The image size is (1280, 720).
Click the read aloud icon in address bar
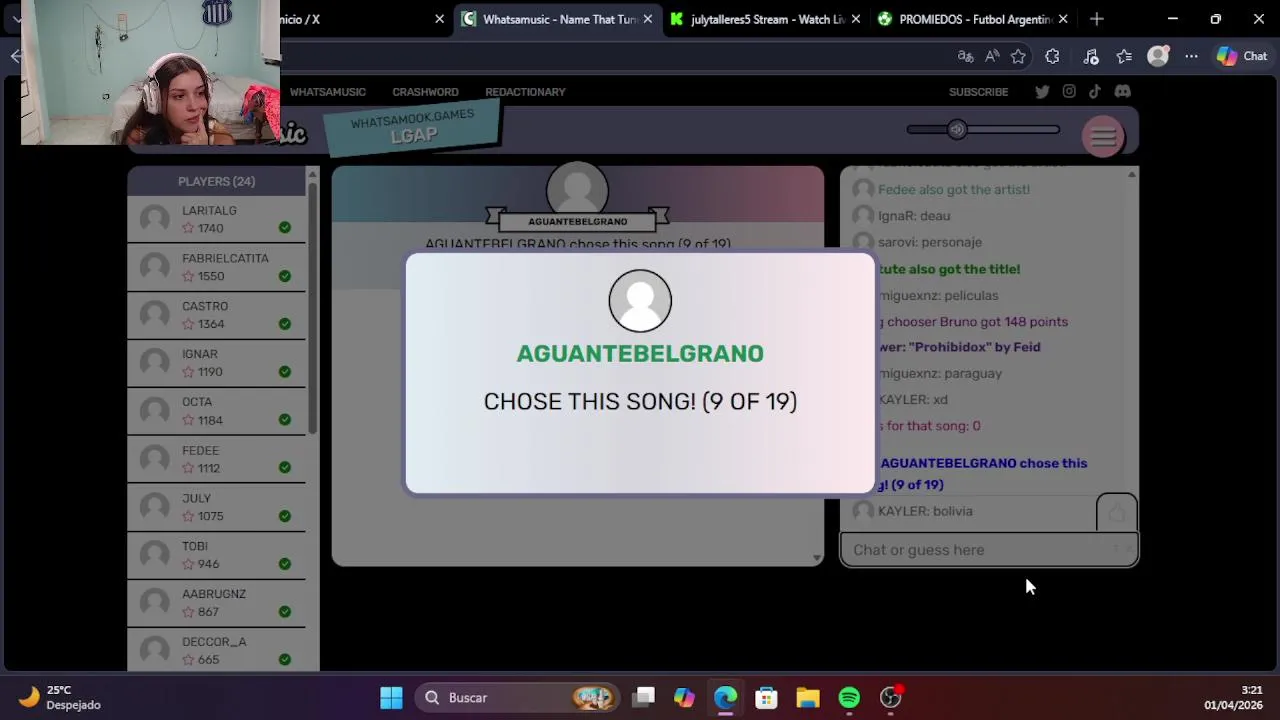[992, 57]
